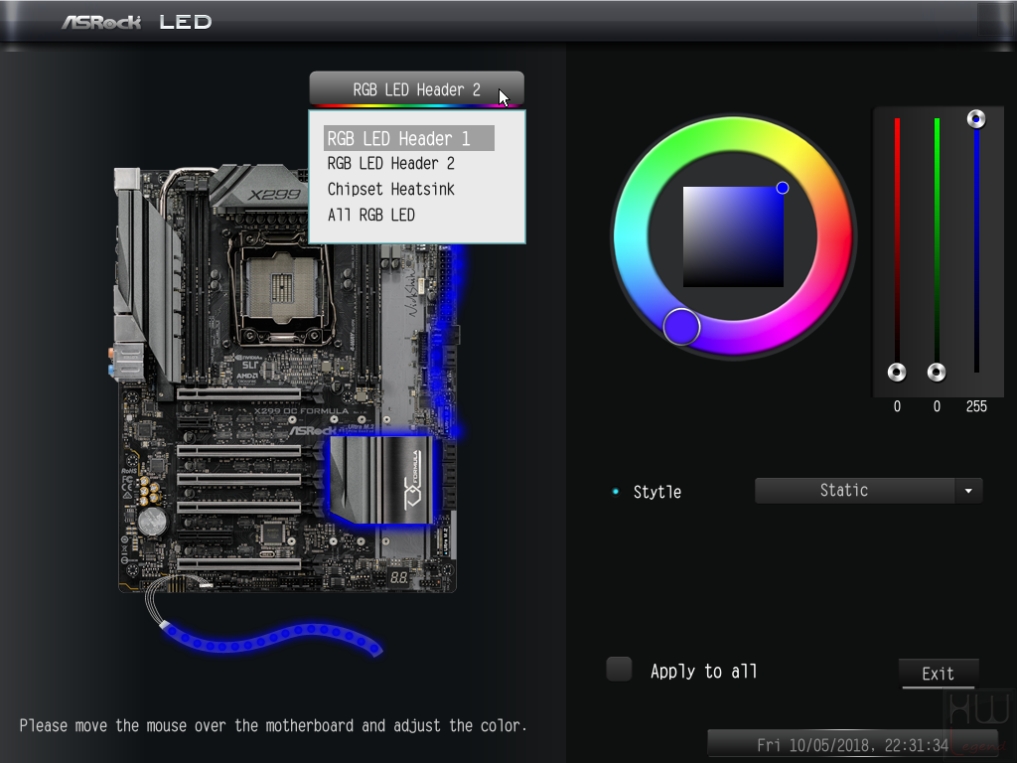Click the Exit button
Screen dimensions: 1017x763
tap(938, 673)
